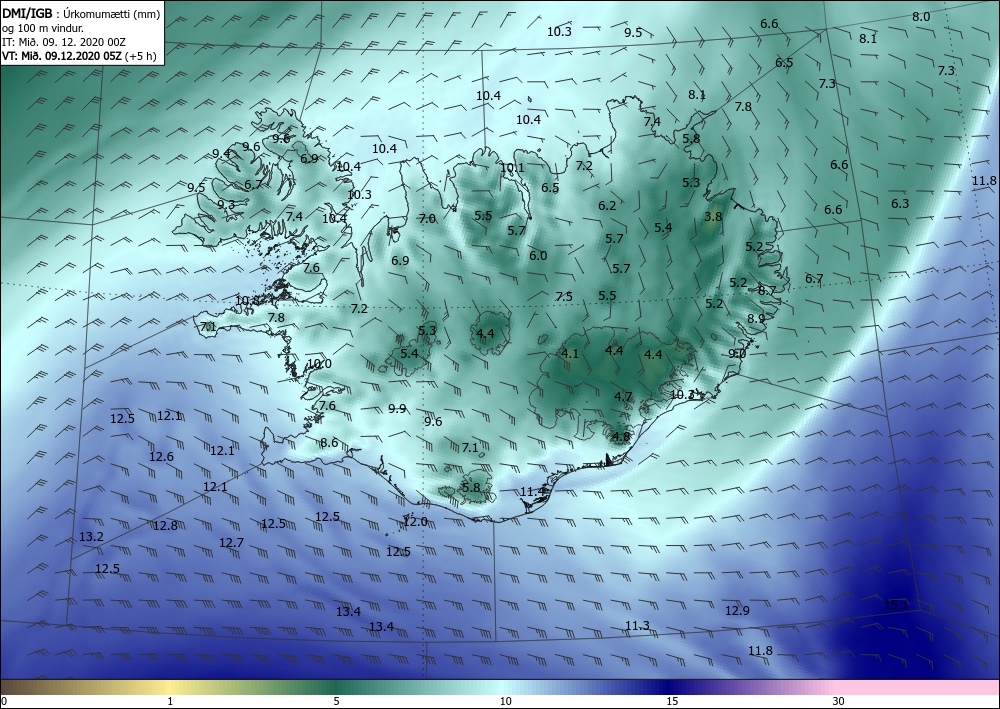
Task: Pick the 11.4 value label
Action: point(533,492)
